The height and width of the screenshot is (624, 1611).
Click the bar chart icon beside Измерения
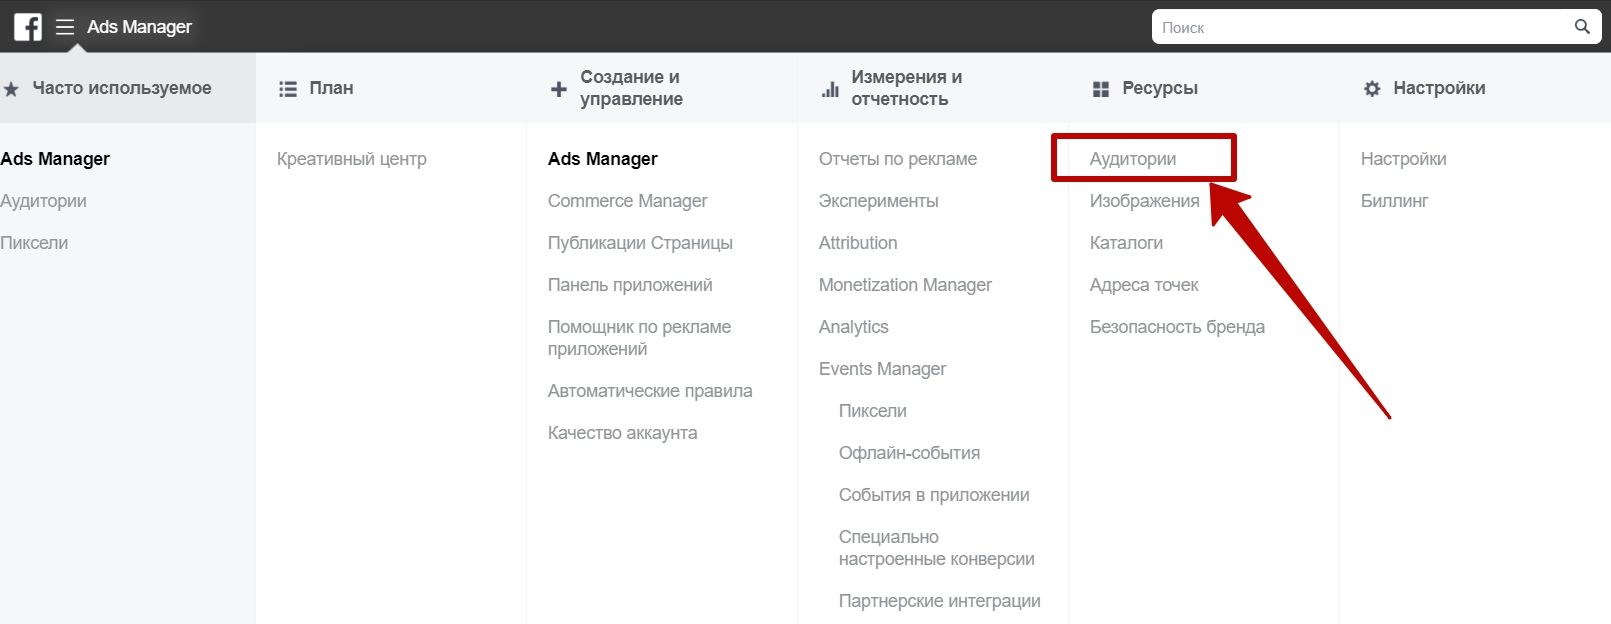point(830,89)
